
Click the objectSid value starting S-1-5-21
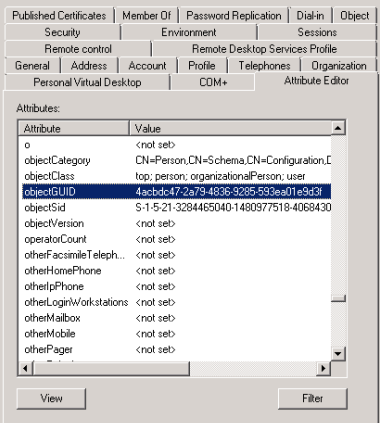pos(233,207)
